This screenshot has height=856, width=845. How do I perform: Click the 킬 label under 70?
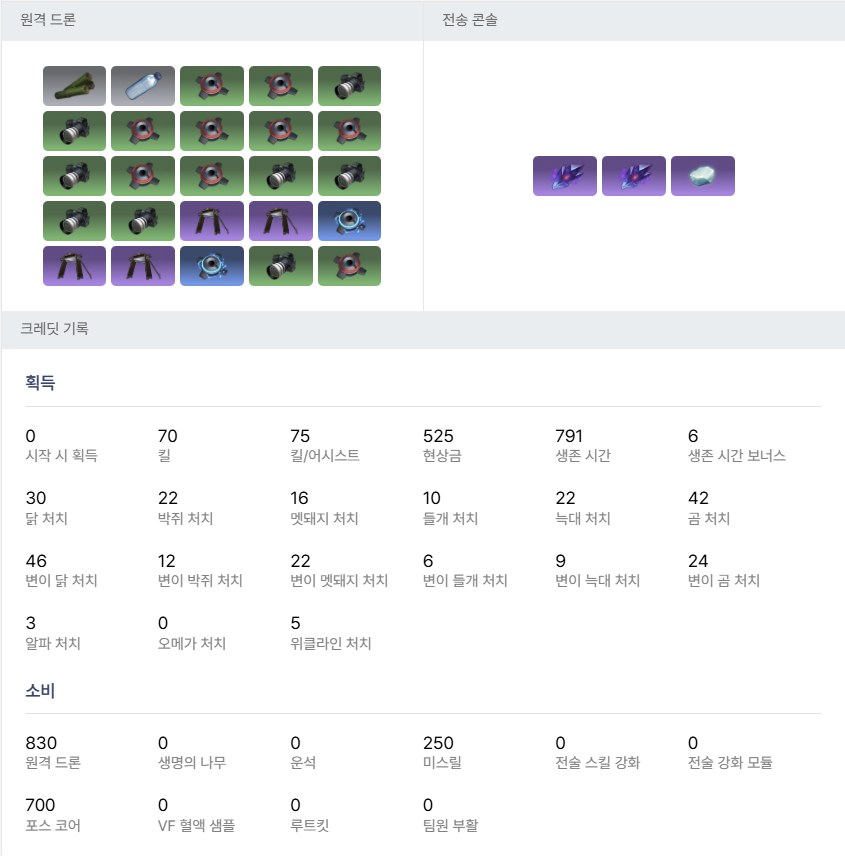(164, 456)
